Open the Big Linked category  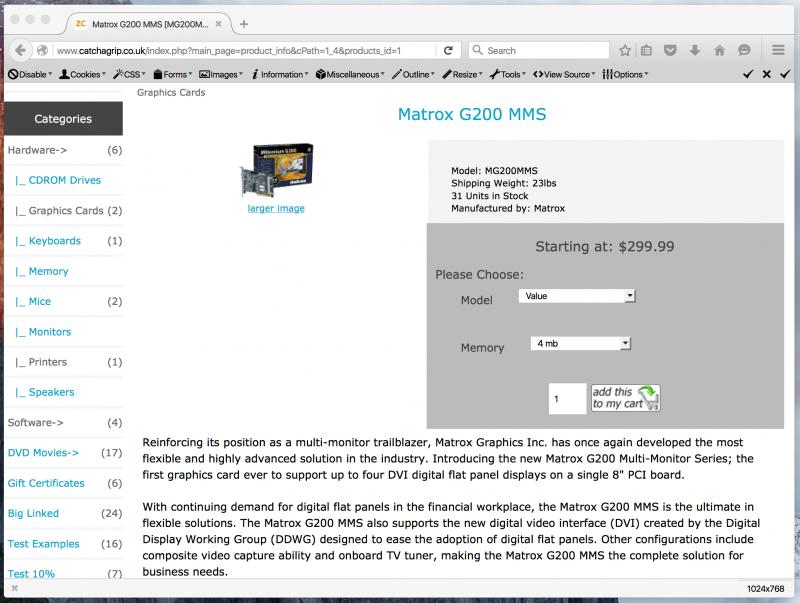33,513
